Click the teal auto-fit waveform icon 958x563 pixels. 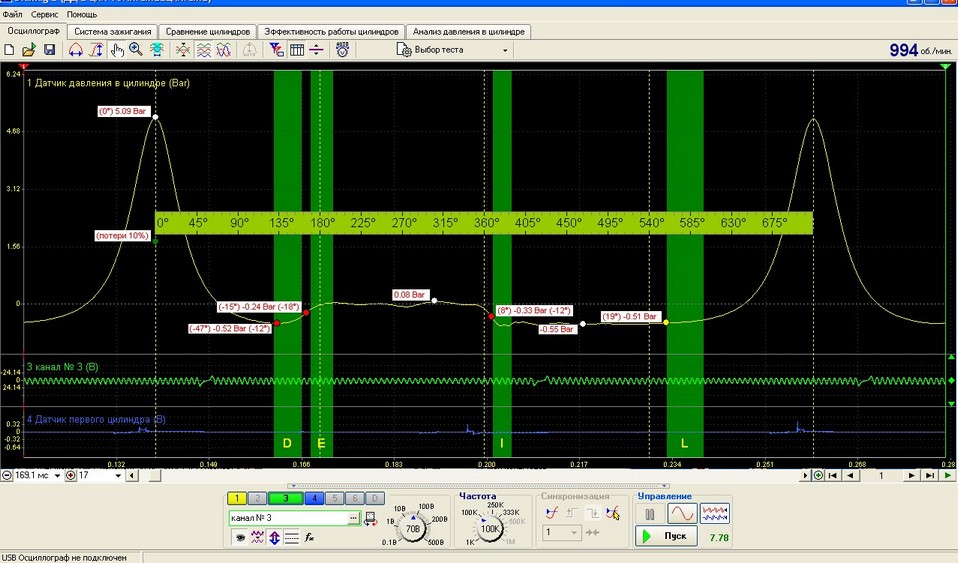tap(156, 50)
